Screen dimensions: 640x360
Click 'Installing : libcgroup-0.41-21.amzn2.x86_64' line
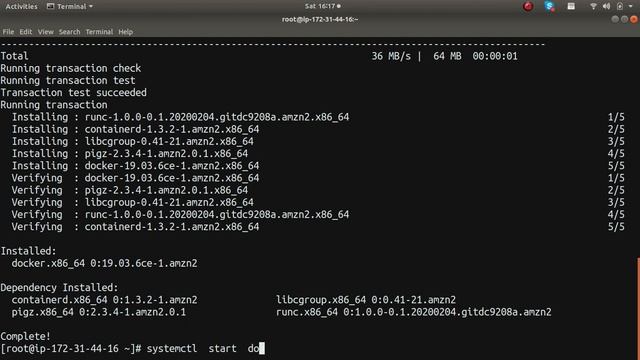pos(133,142)
